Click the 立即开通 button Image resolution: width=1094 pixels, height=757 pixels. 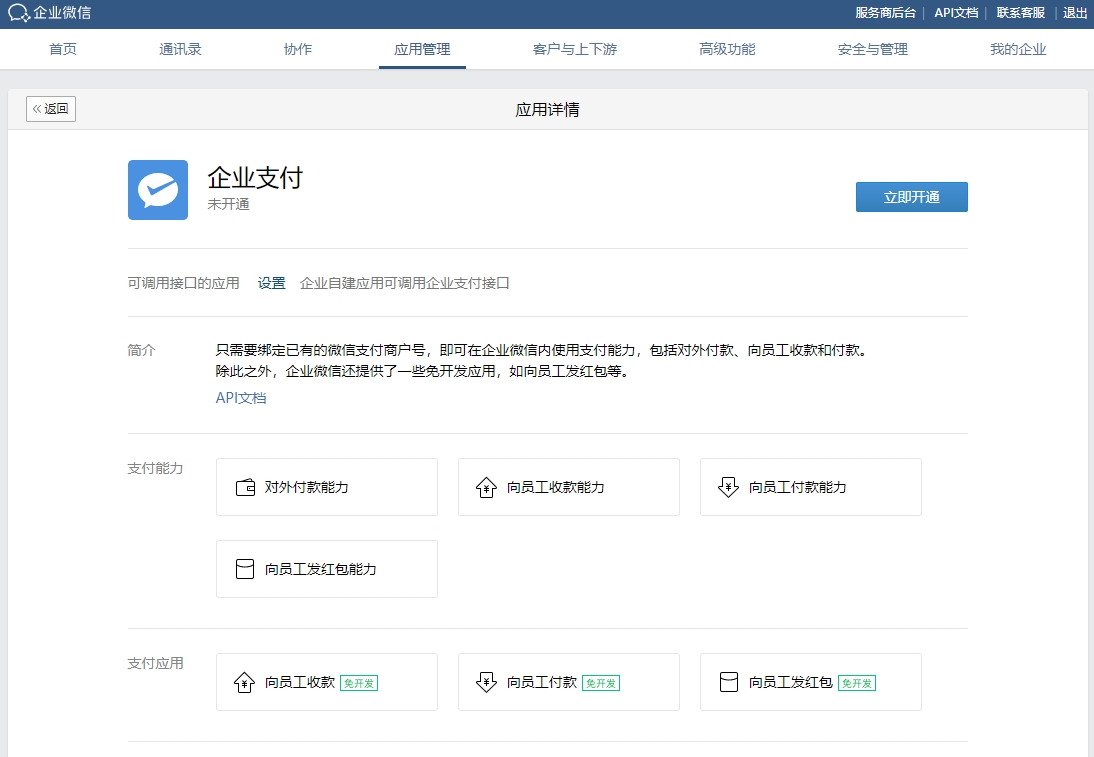pos(911,197)
